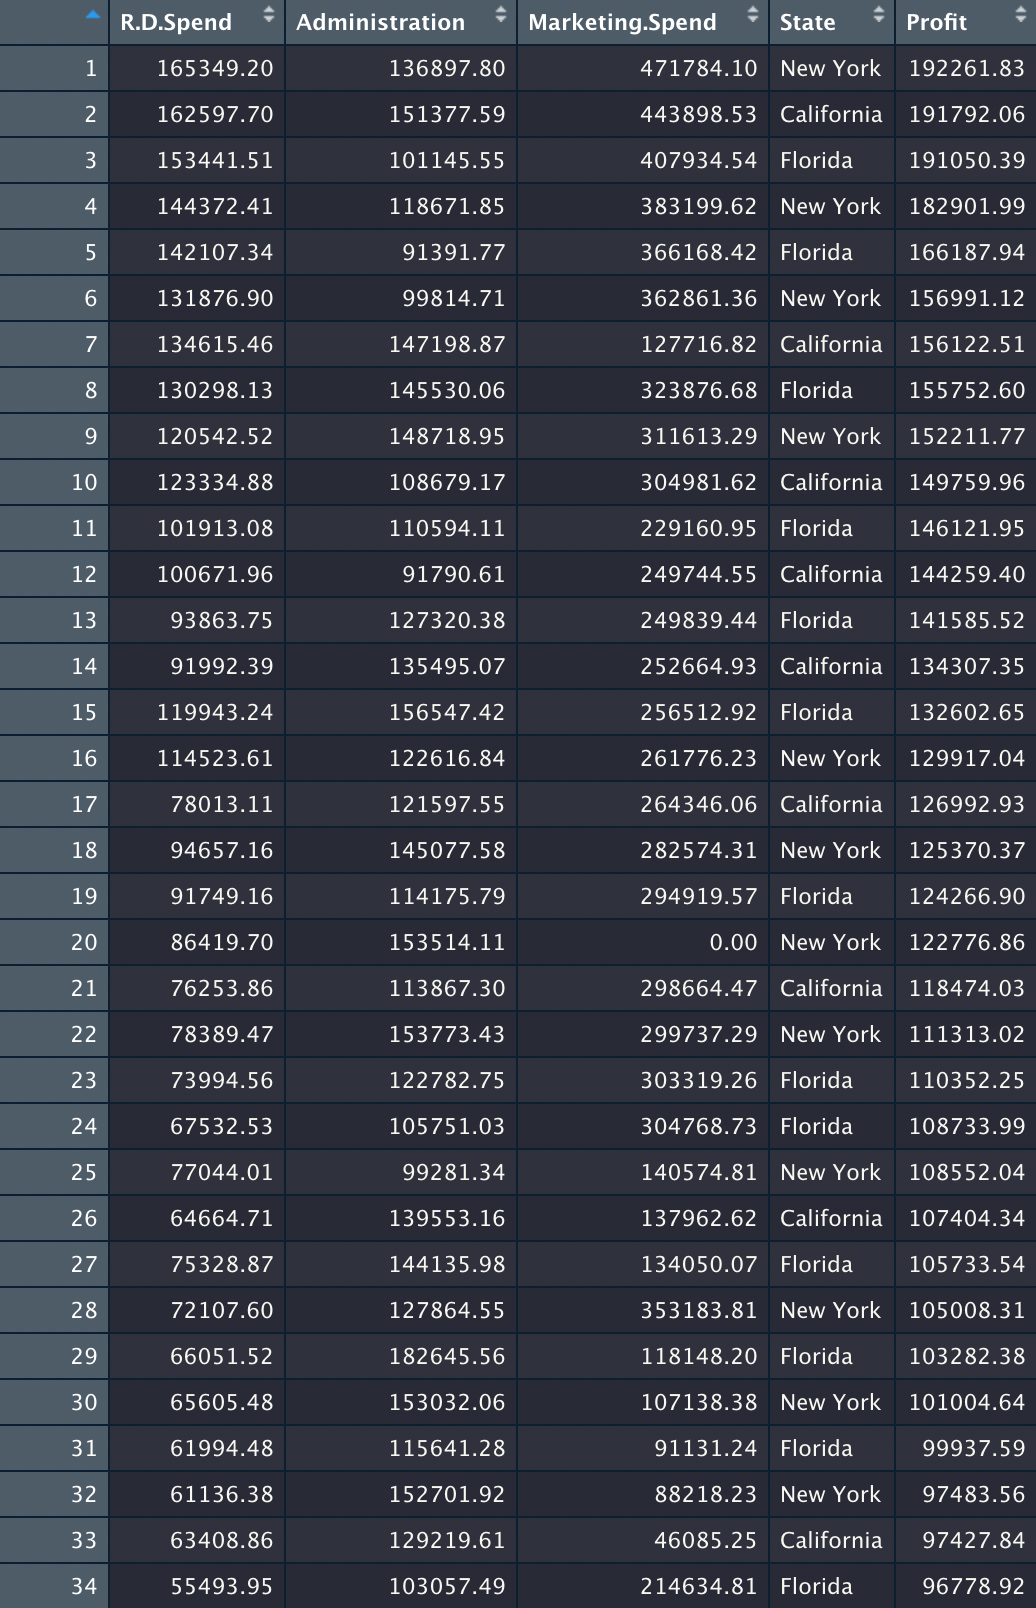This screenshot has width=1036, height=1608.
Task: Click Marketing.Spend value 127716.82
Action: tap(699, 344)
